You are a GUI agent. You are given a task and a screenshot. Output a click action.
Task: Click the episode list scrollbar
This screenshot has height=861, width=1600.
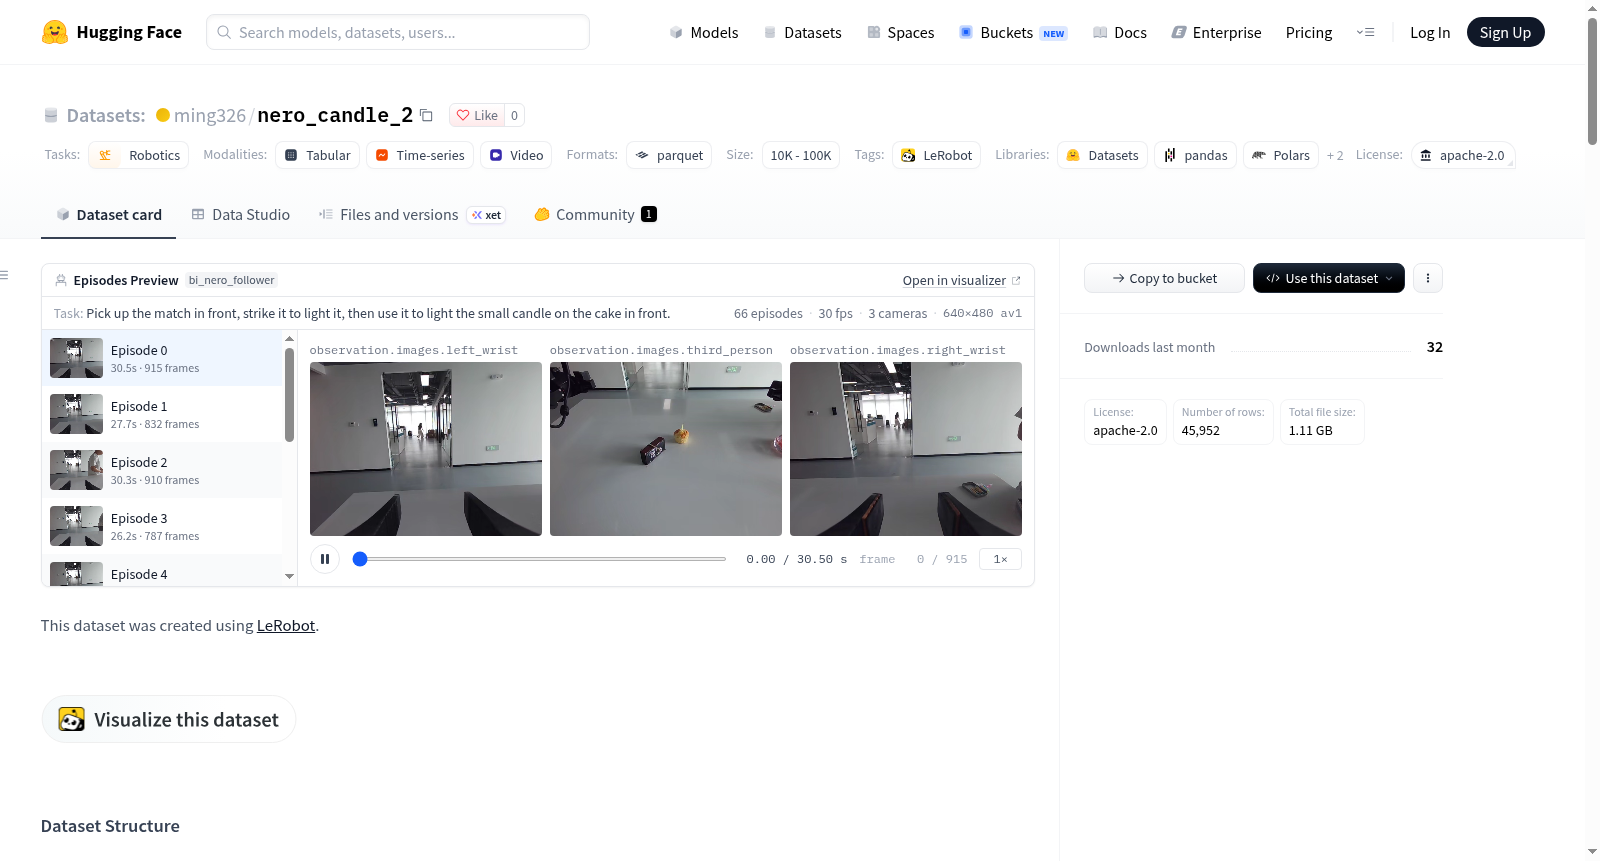click(x=289, y=395)
